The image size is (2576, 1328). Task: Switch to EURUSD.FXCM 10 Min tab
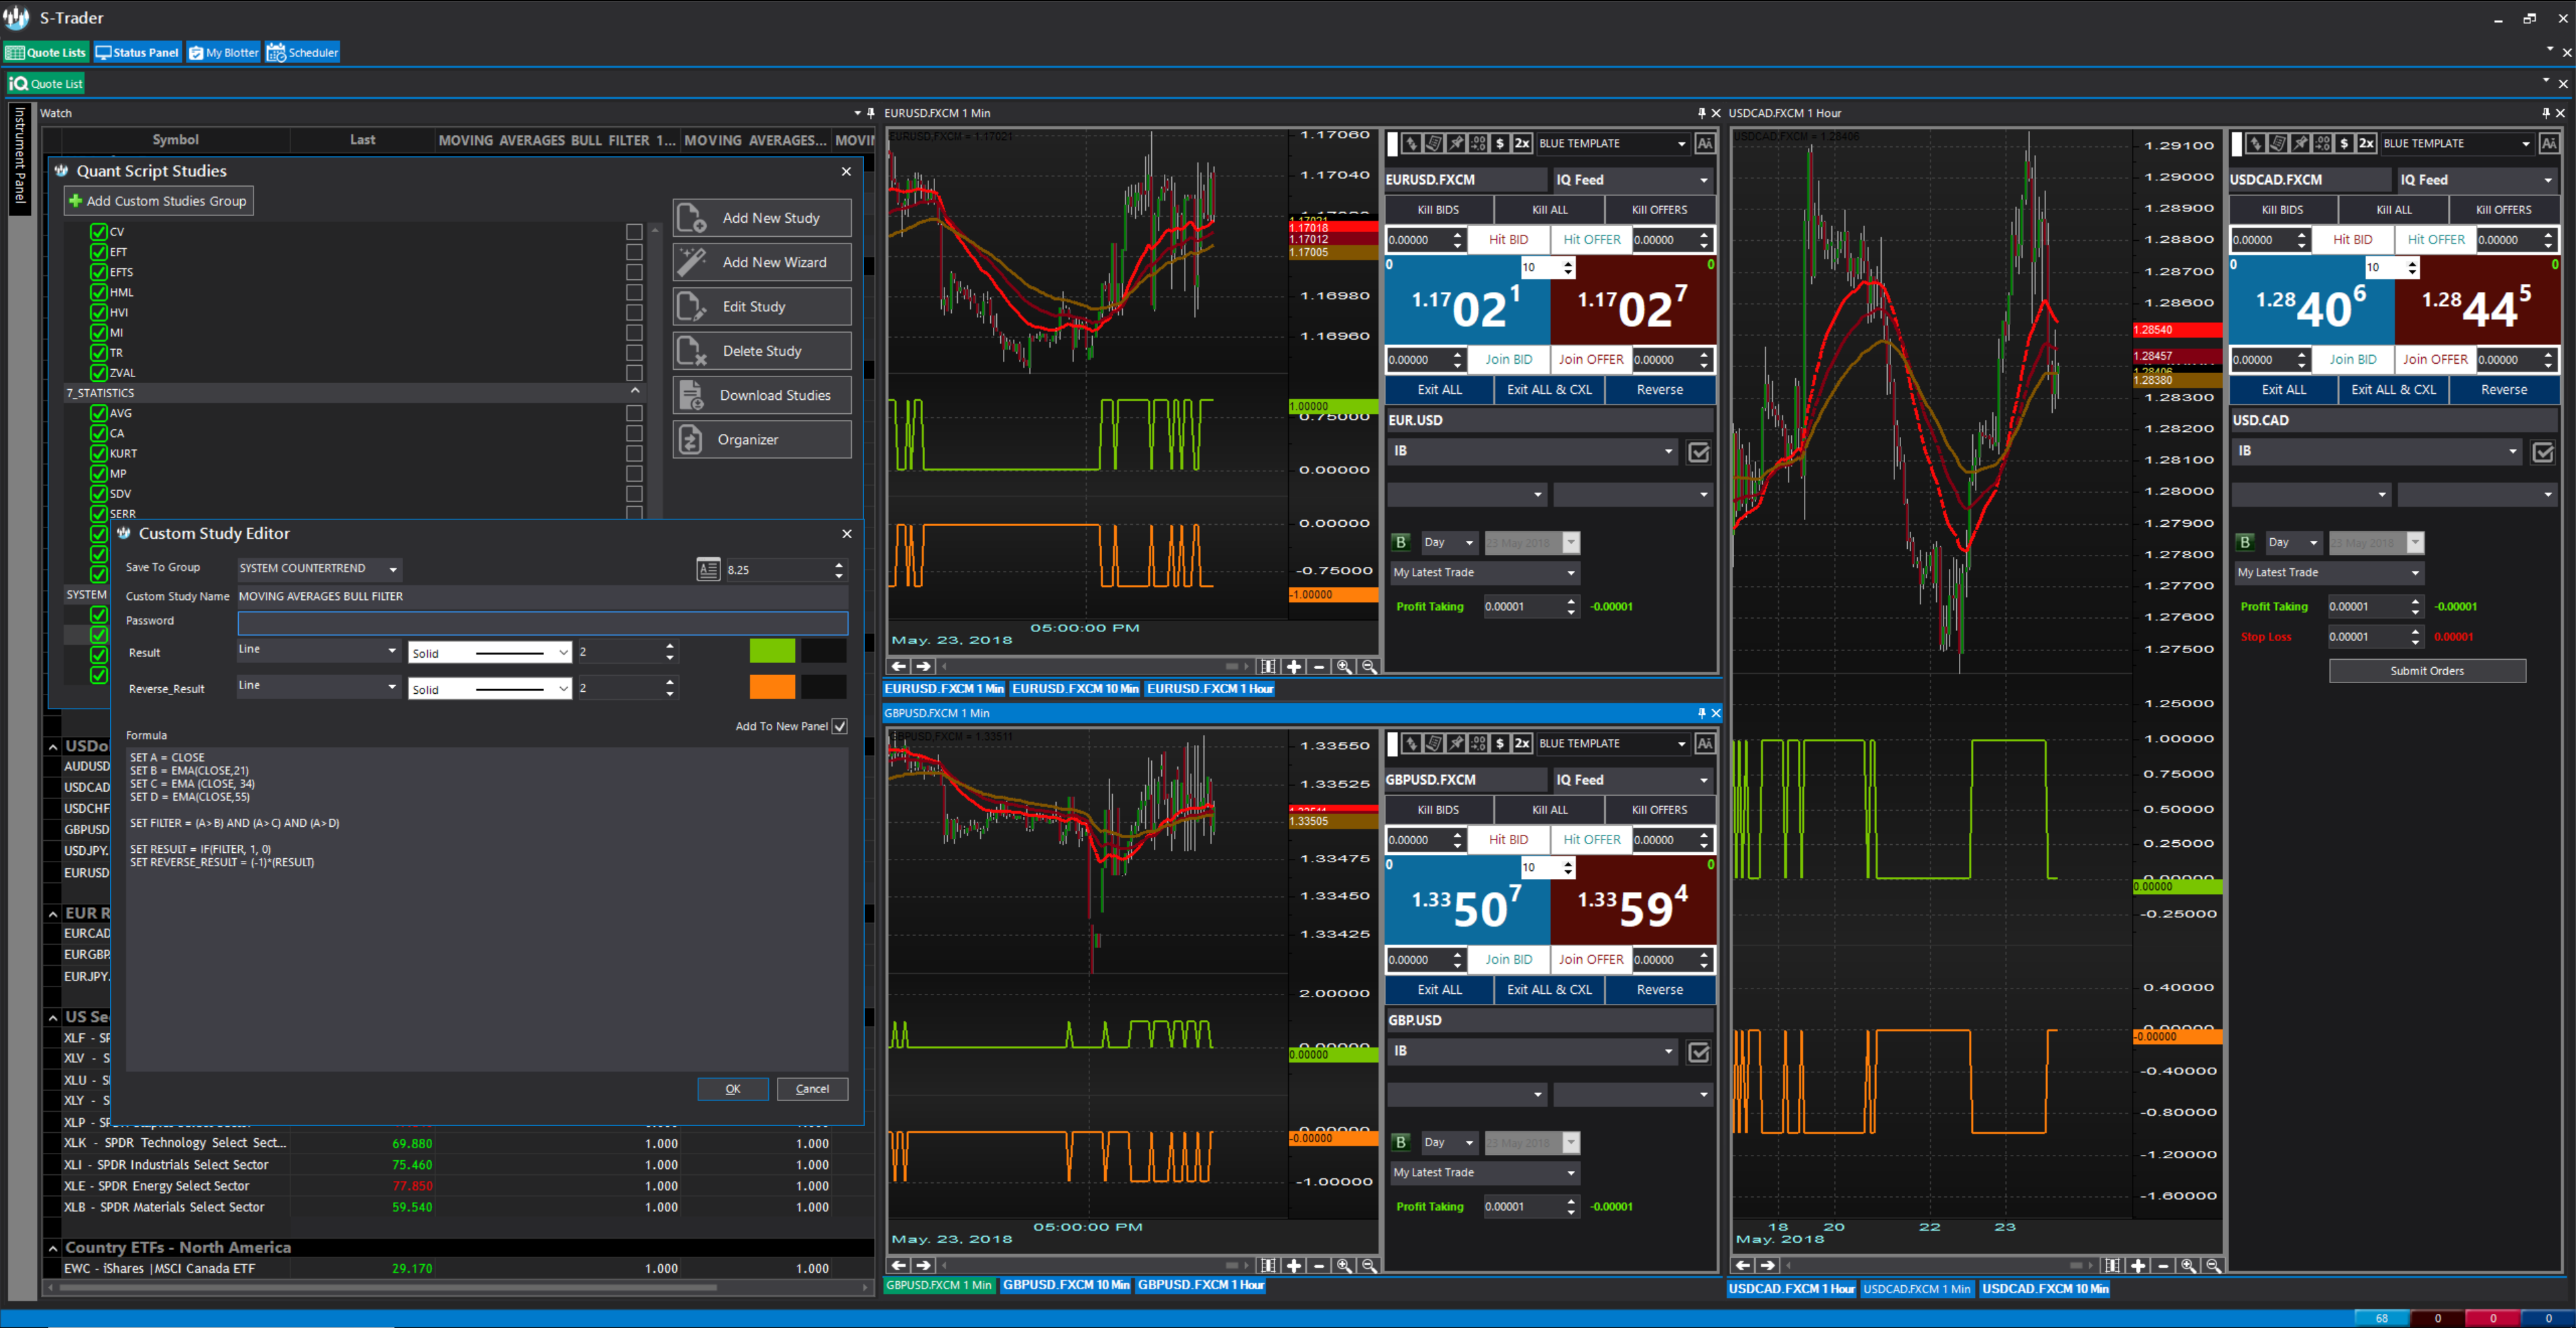pos(1074,689)
